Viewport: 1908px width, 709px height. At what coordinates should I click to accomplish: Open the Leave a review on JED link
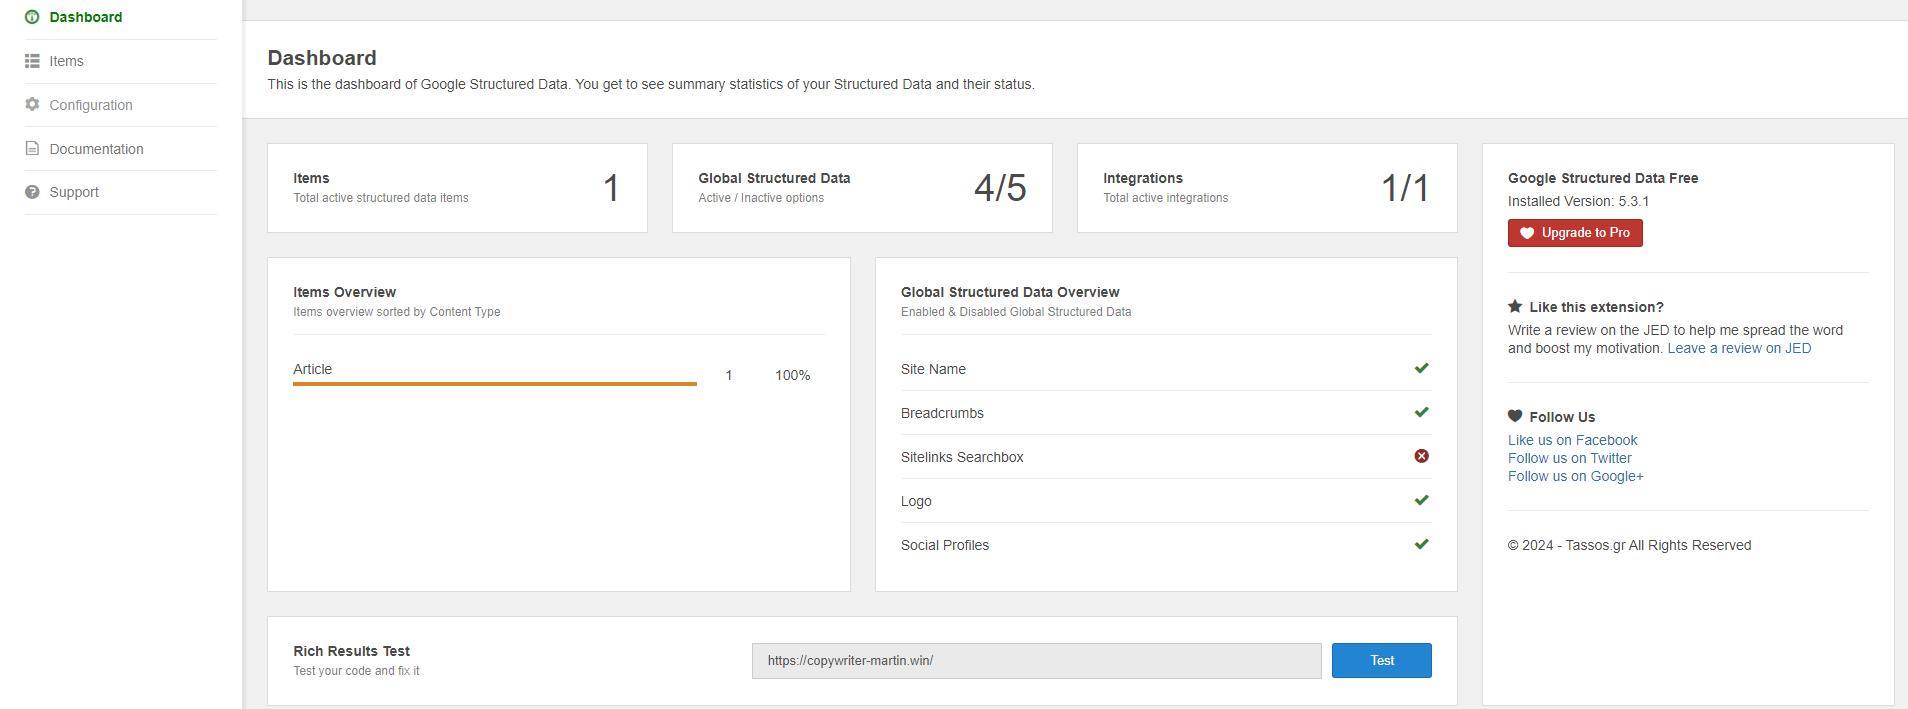tap(1739, 348)
